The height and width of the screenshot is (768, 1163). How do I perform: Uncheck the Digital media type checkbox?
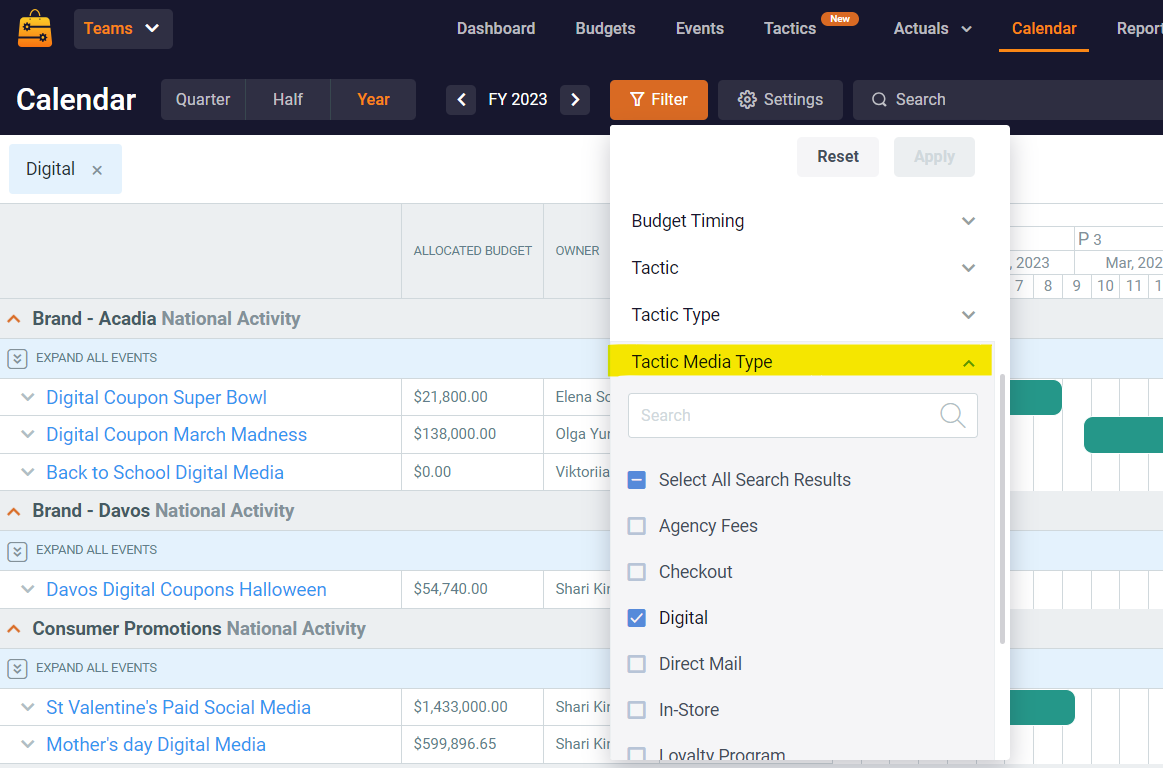coord(637,618)
